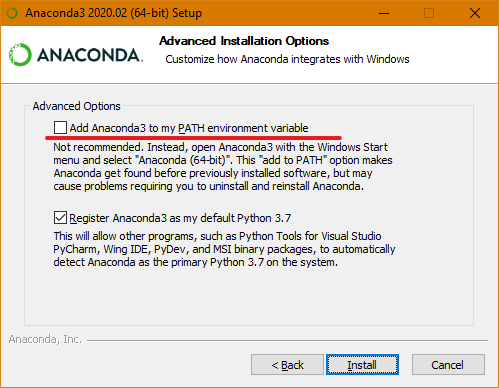Click the 'Not recommended' PATH warning paragraph

click(x=223, y=166)
